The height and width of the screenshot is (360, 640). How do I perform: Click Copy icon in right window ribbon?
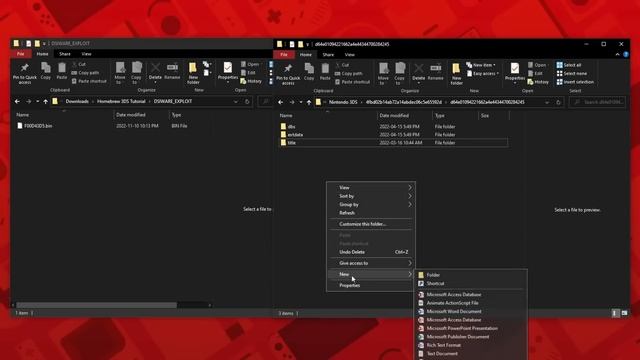(x=309, y=71)
